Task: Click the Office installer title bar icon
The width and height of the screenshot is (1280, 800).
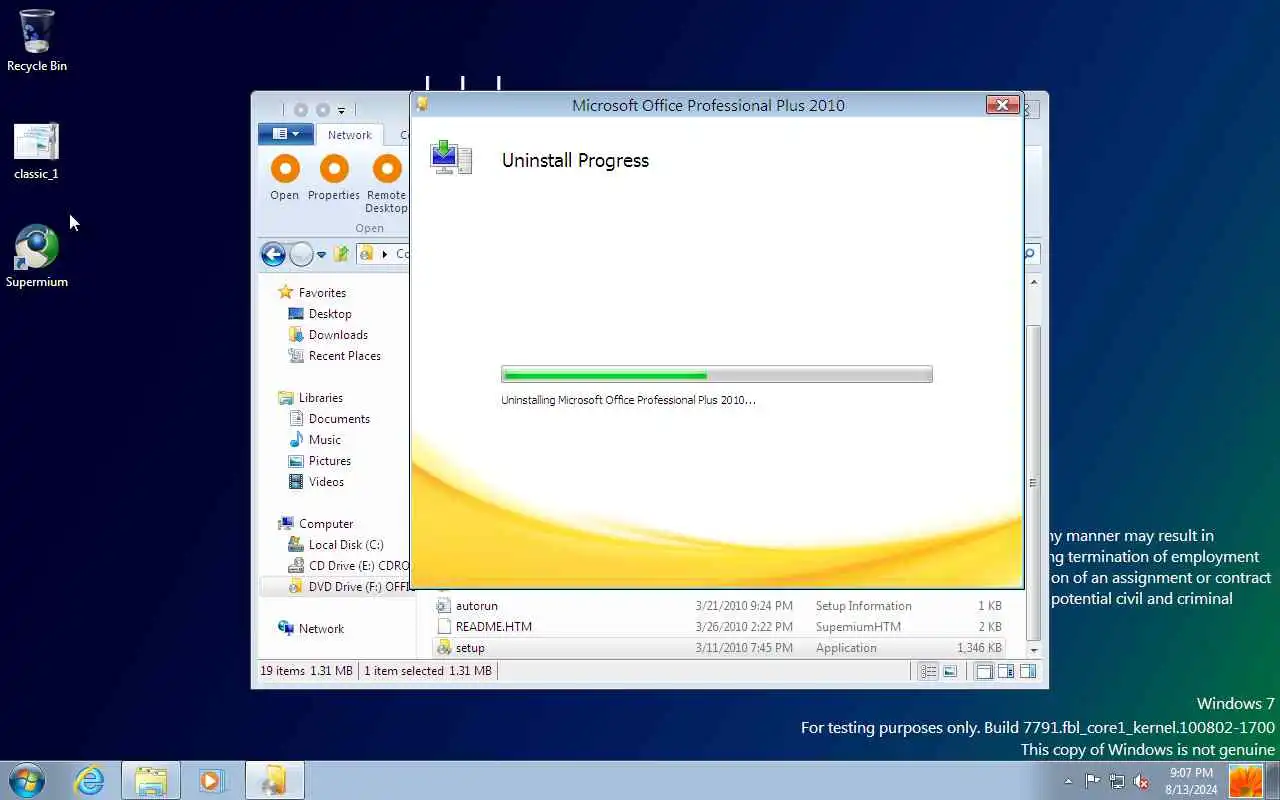Action: tap(422, 104)
